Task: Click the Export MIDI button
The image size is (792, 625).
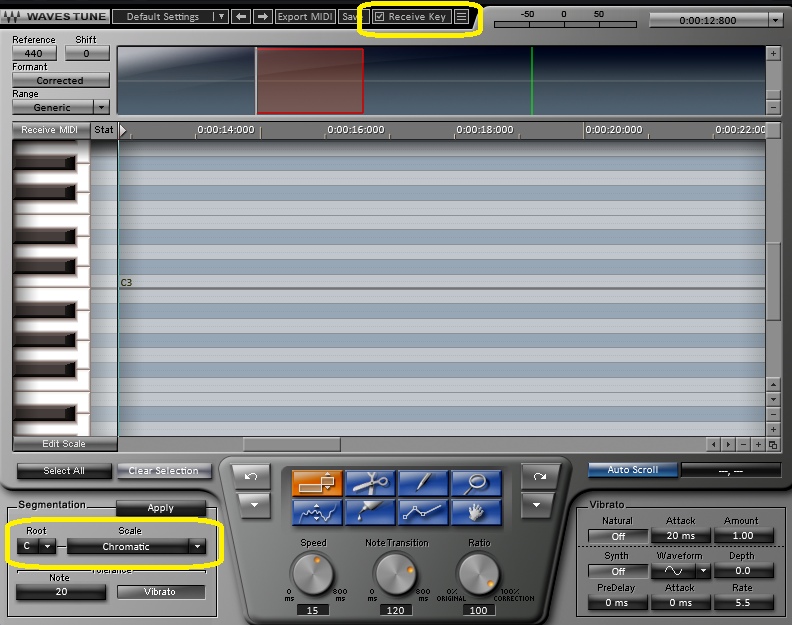Action: [305, 17]
